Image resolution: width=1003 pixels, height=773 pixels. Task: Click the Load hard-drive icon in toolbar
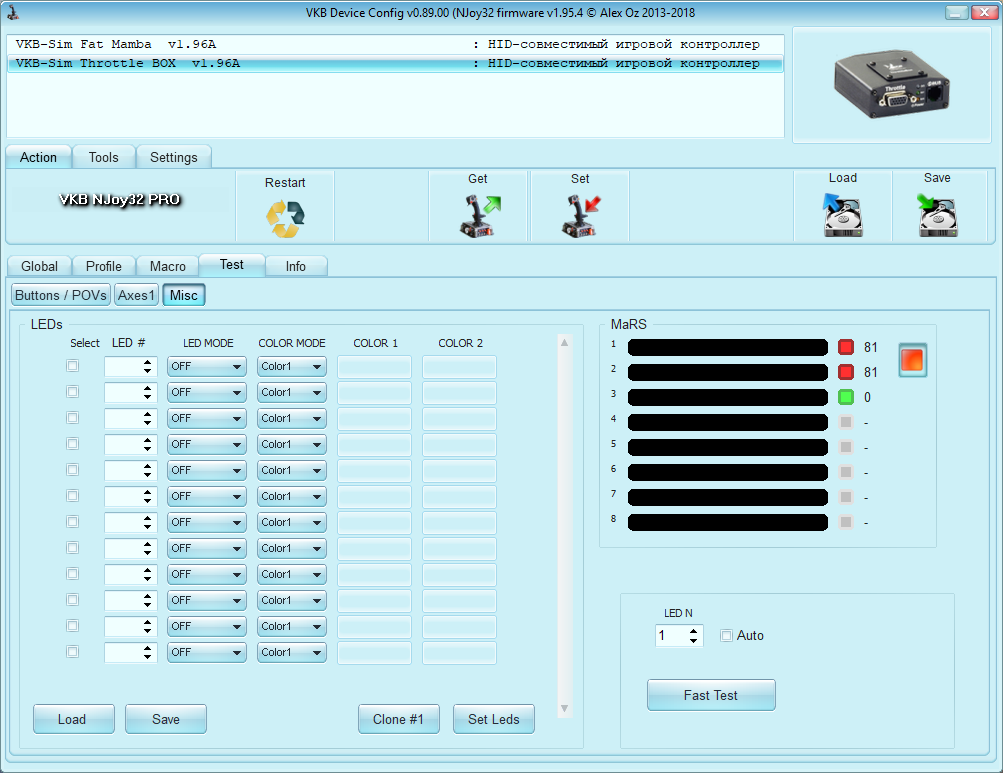842,215
